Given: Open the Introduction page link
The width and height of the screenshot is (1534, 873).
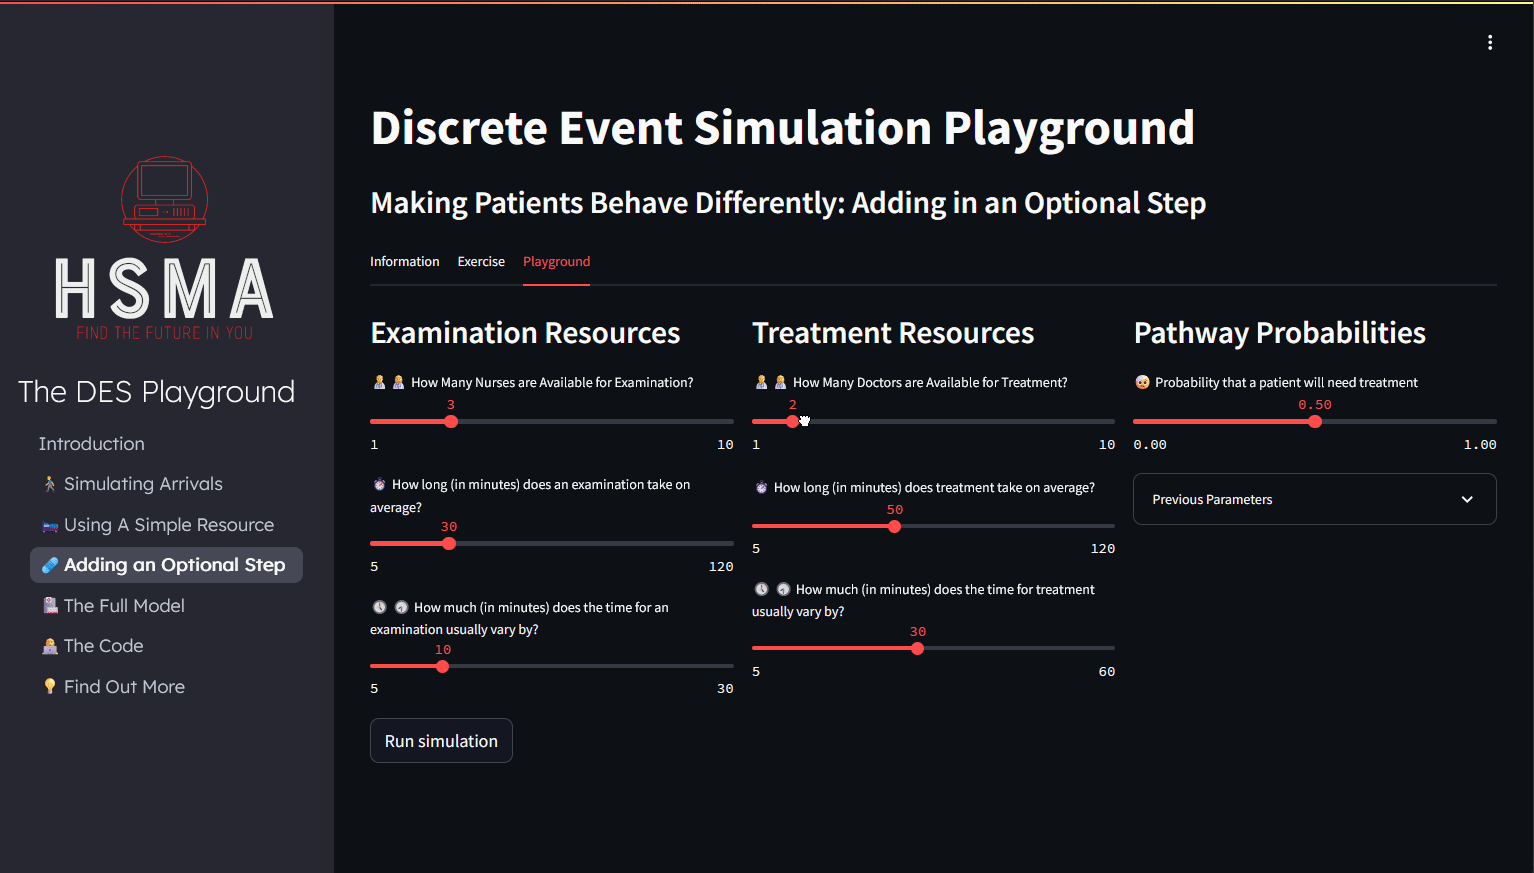Looking at the screenshot, I should pyautogui.click(x=91, y=444).
